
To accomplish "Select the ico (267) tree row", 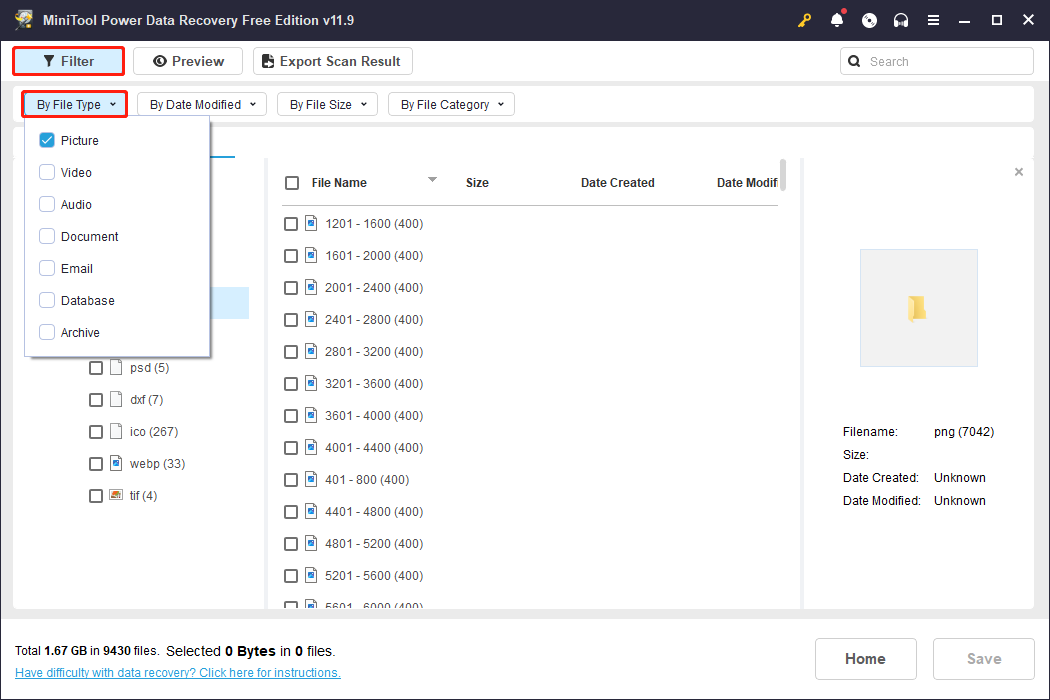I will [x=154, y=432].
